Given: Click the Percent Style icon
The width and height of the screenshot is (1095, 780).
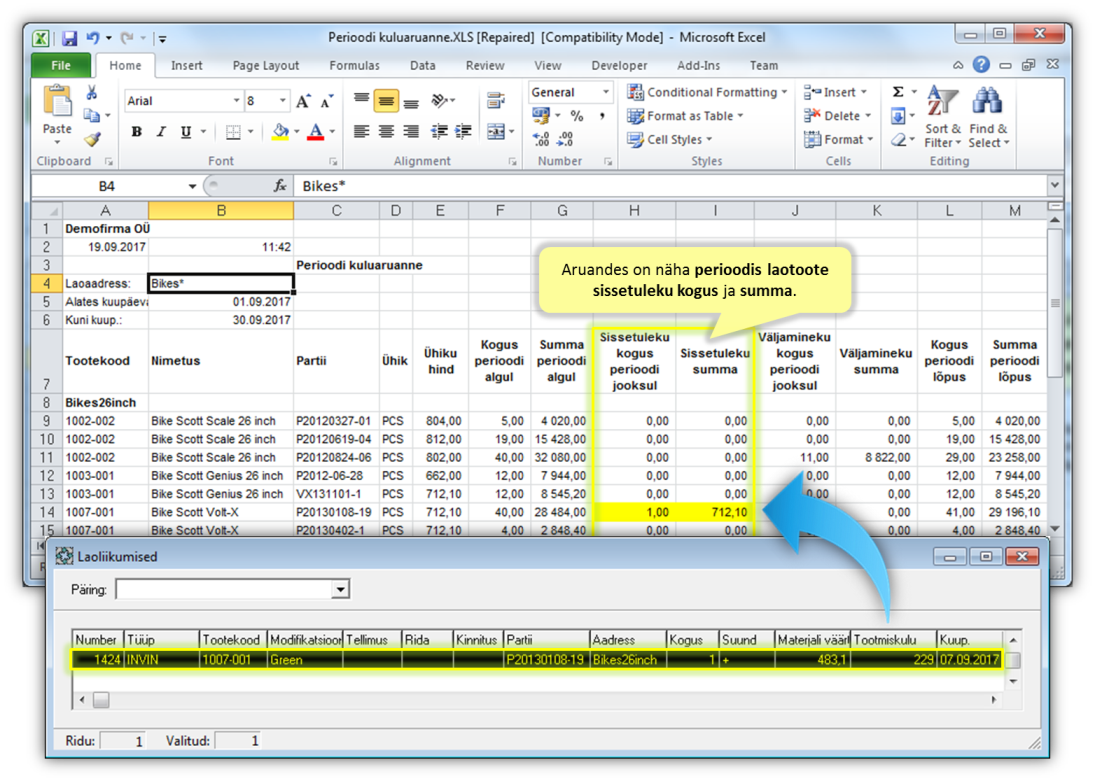Looking at the screenshot, I should coord(577,116).
